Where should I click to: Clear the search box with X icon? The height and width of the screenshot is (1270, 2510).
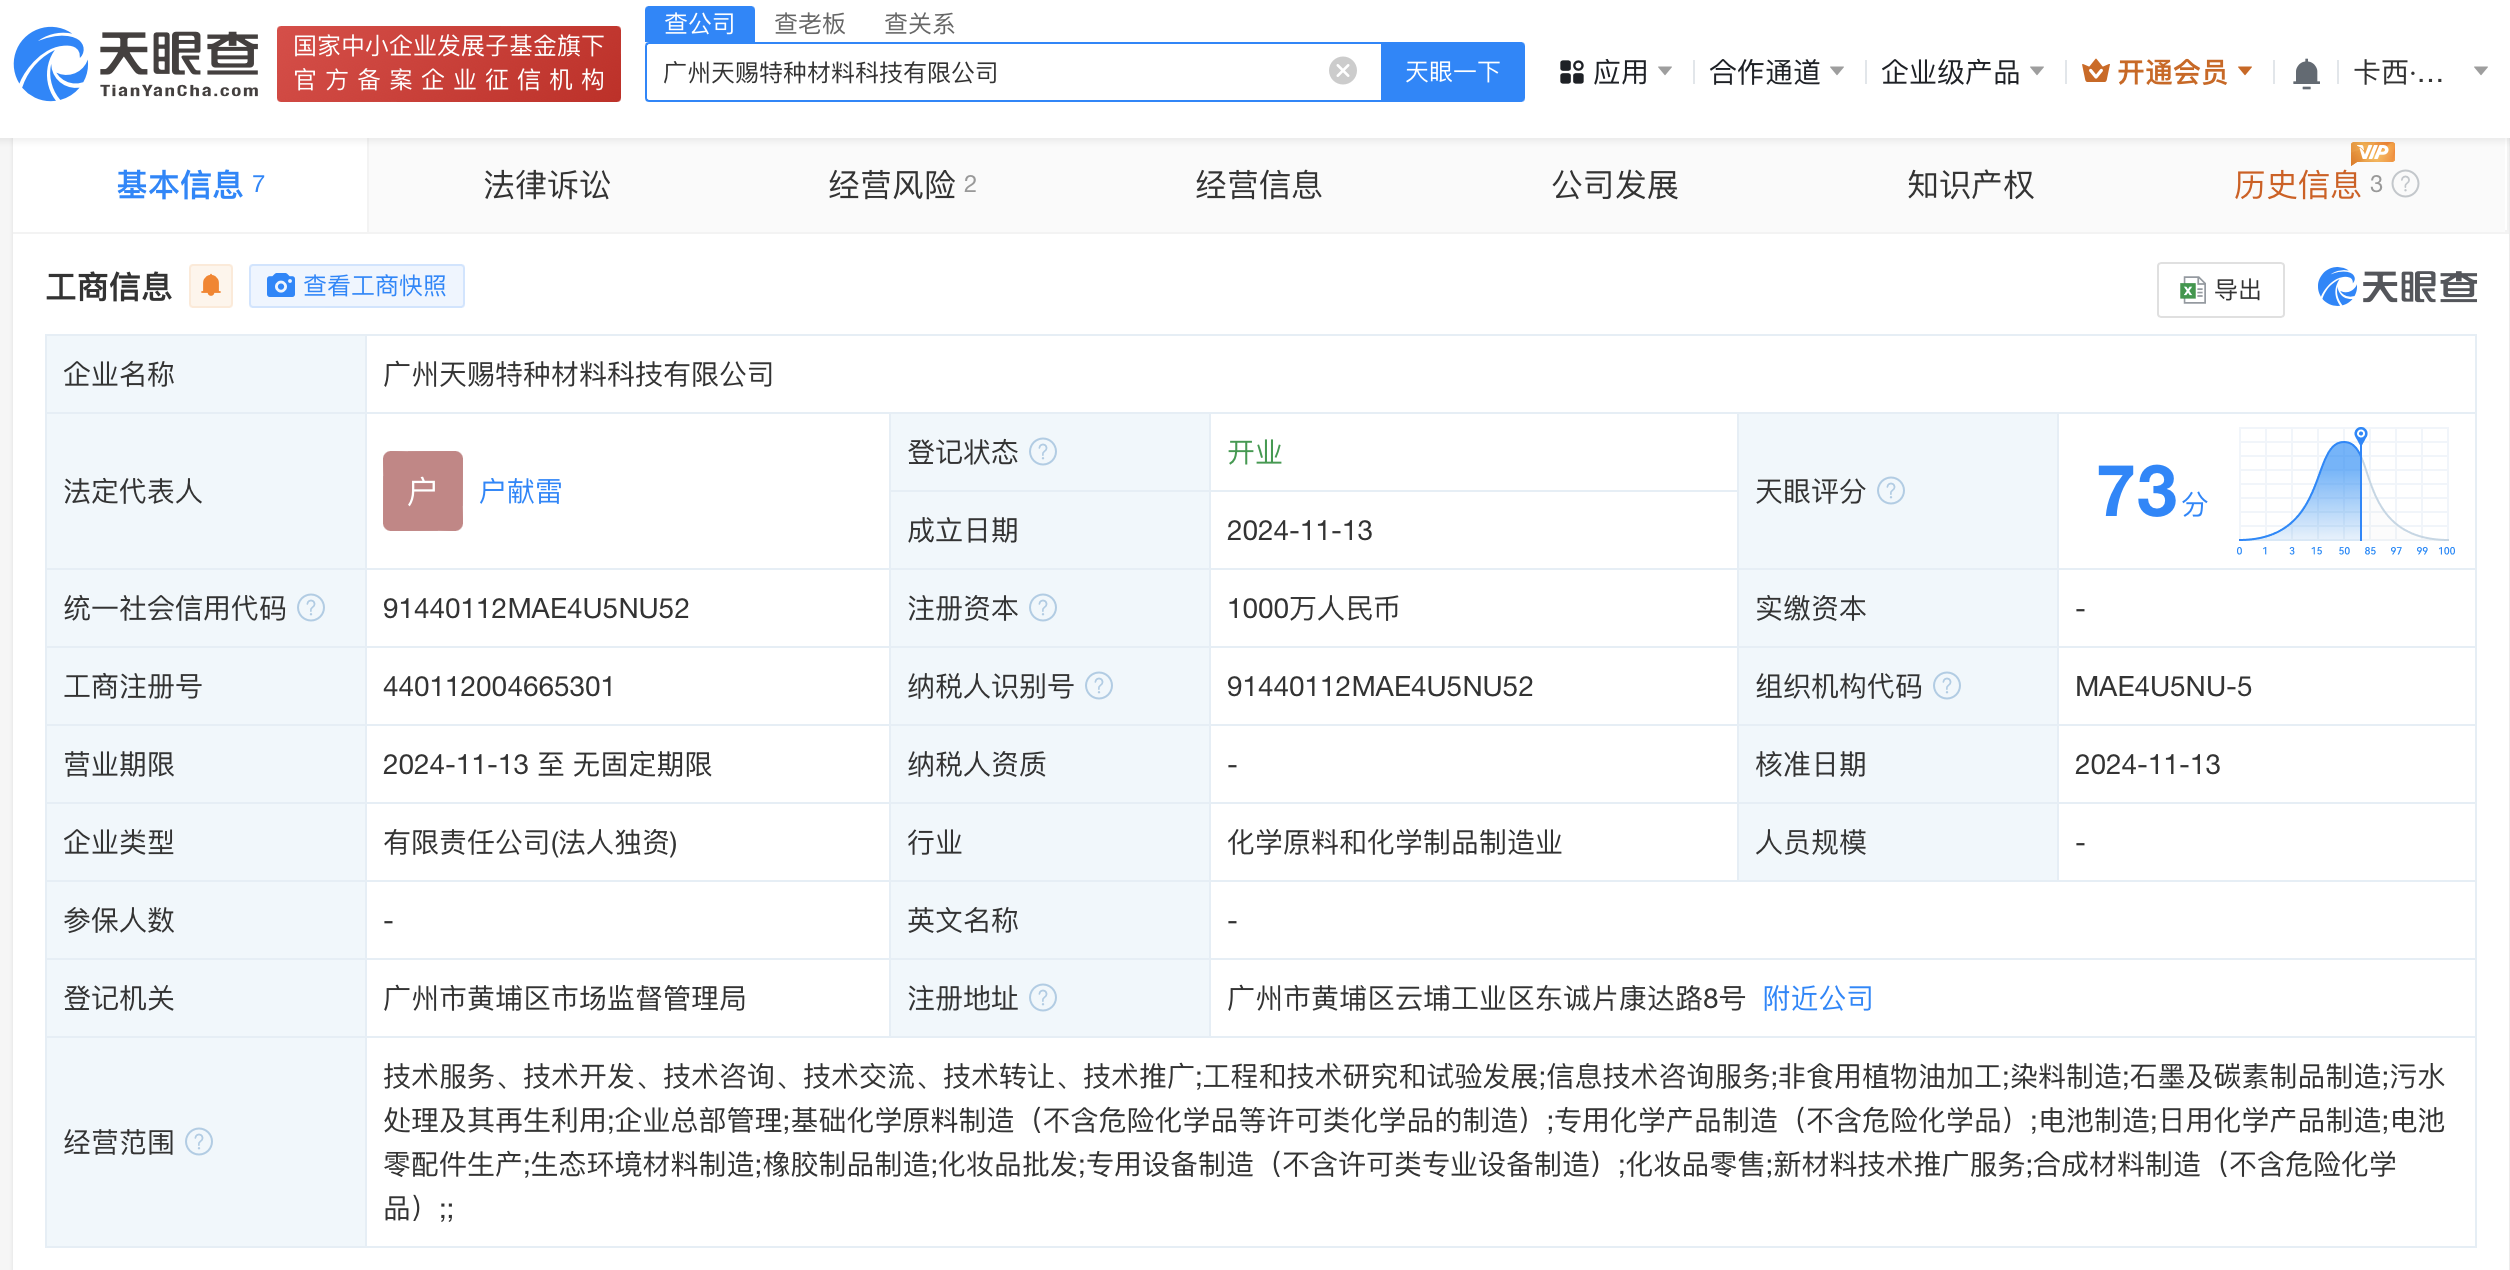click(x=1342, y=71)
